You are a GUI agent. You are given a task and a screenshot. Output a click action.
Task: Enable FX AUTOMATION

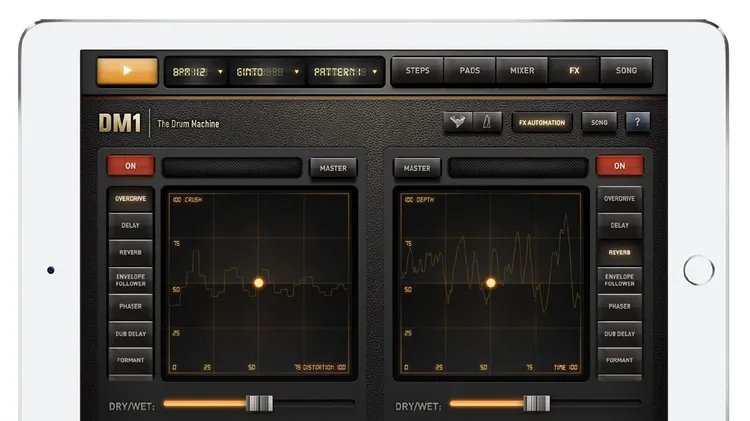click(541, 122)
